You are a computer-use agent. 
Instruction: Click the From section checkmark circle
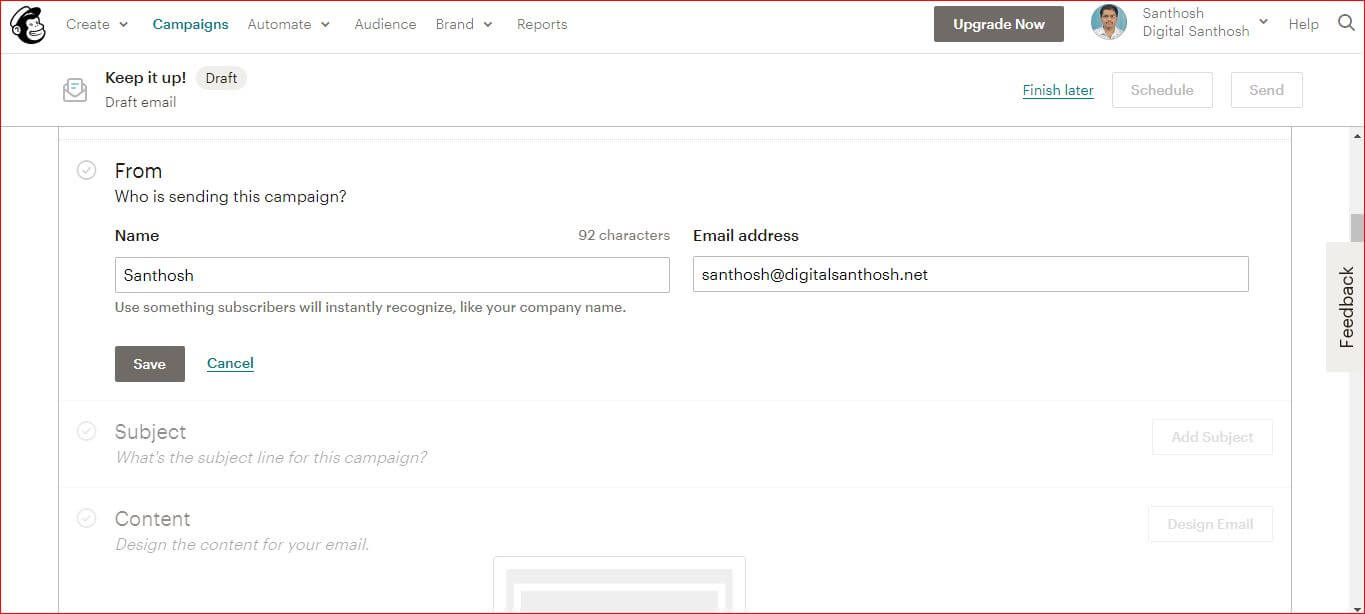click(x=87, y=170)
